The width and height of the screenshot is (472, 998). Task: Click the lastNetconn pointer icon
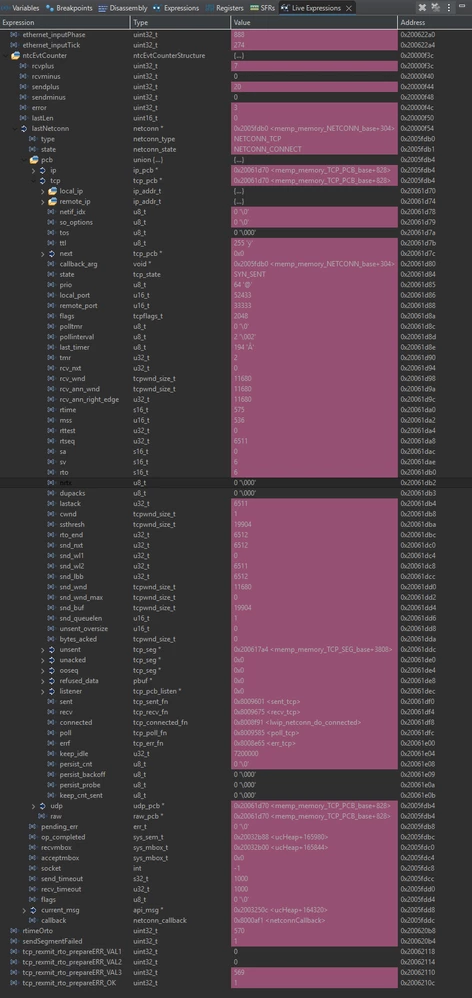pos(25,128)
